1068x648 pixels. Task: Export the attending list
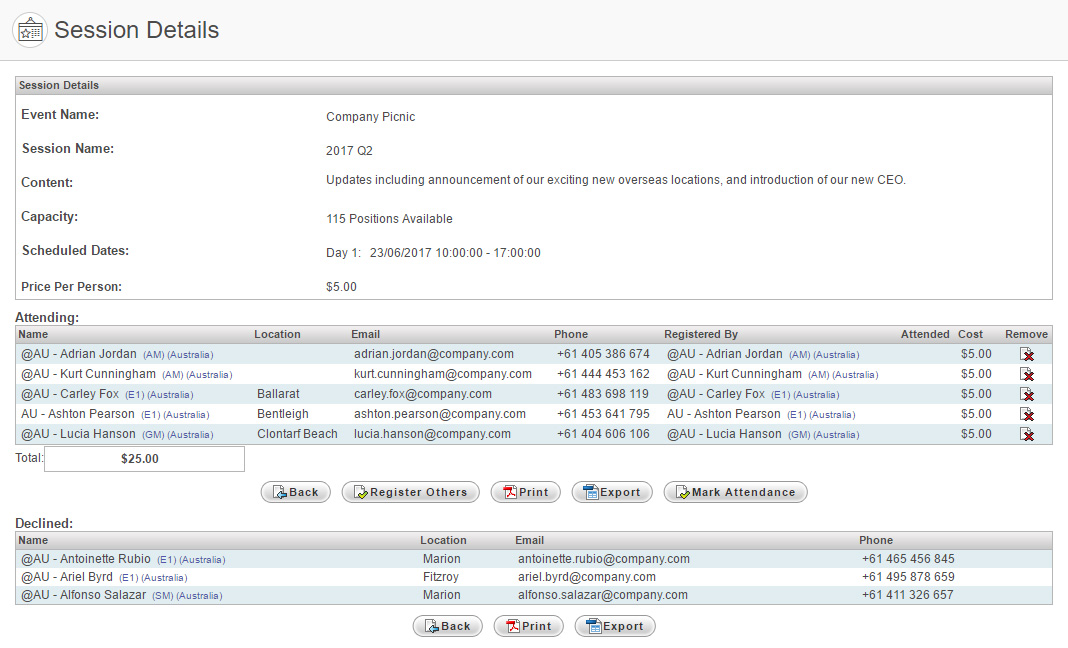pyautogui.click(x=612, y=492)
